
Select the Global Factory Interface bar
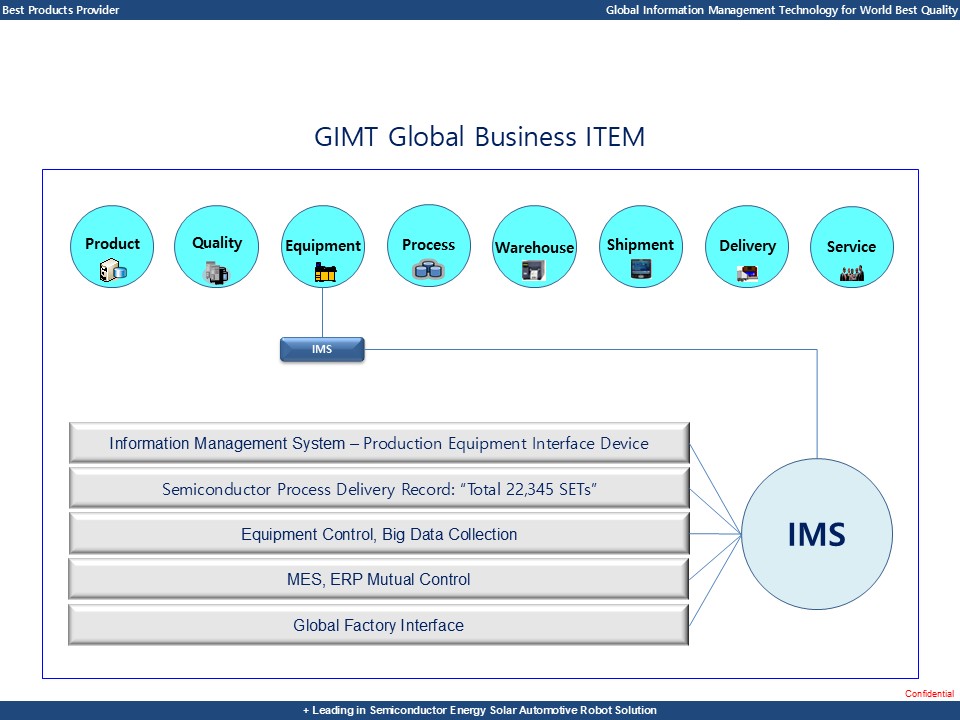[379, 626]
